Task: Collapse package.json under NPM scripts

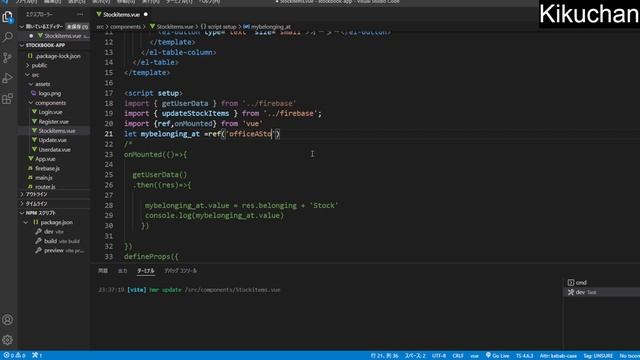Action: 26,222
